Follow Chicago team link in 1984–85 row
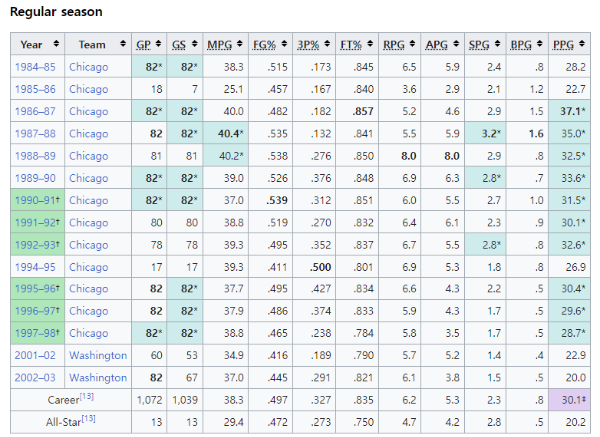 [89, 67]
